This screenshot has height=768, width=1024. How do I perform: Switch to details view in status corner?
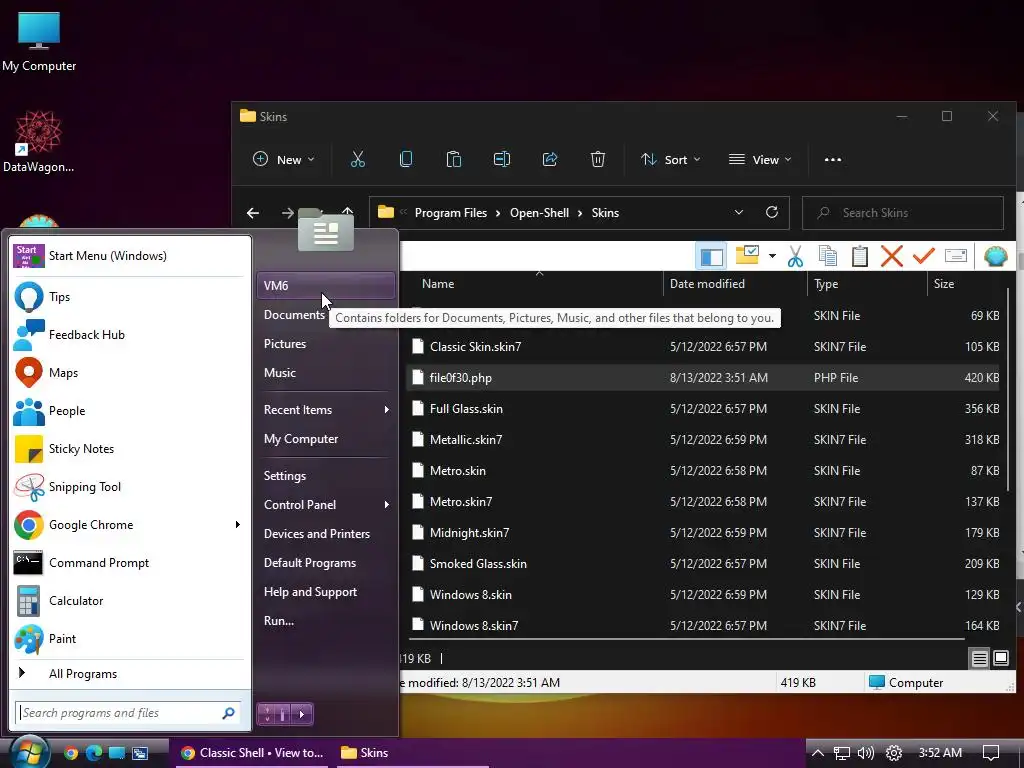point(979,658)
